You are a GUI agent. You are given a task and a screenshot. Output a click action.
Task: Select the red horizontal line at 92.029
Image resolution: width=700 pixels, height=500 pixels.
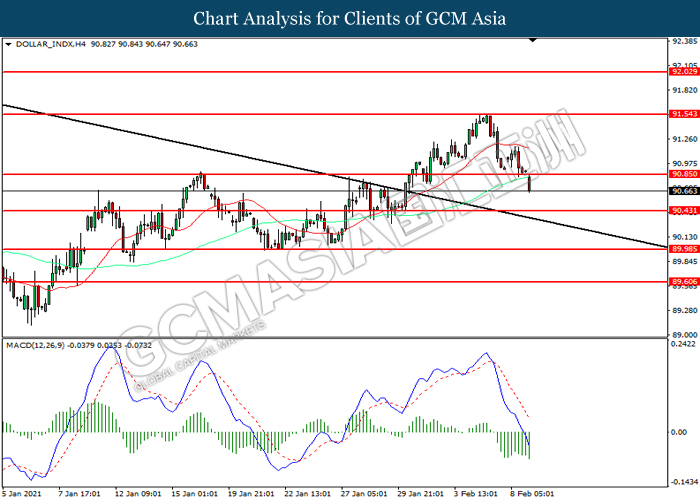click(335, 71)
